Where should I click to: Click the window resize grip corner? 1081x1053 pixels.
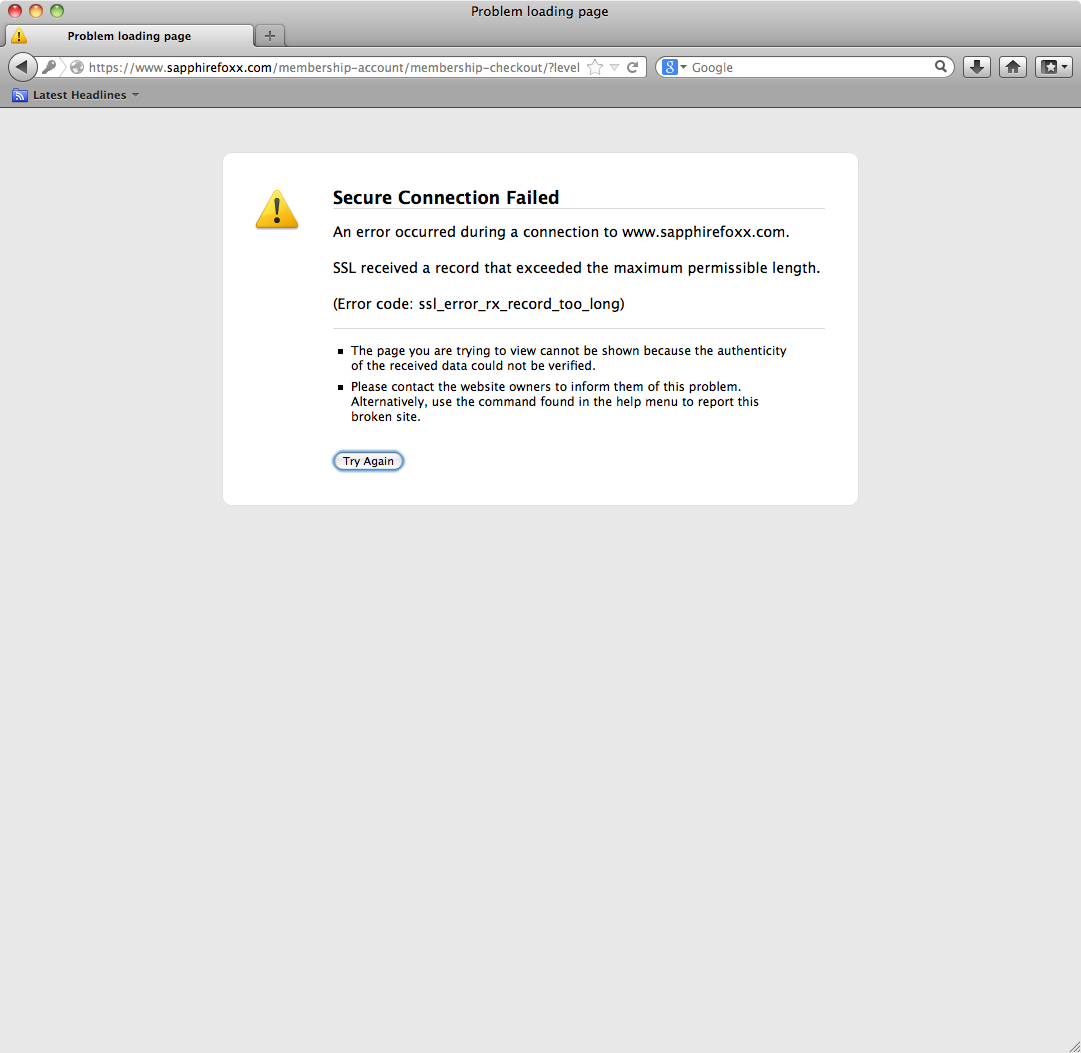[x=1071, y=1043]
